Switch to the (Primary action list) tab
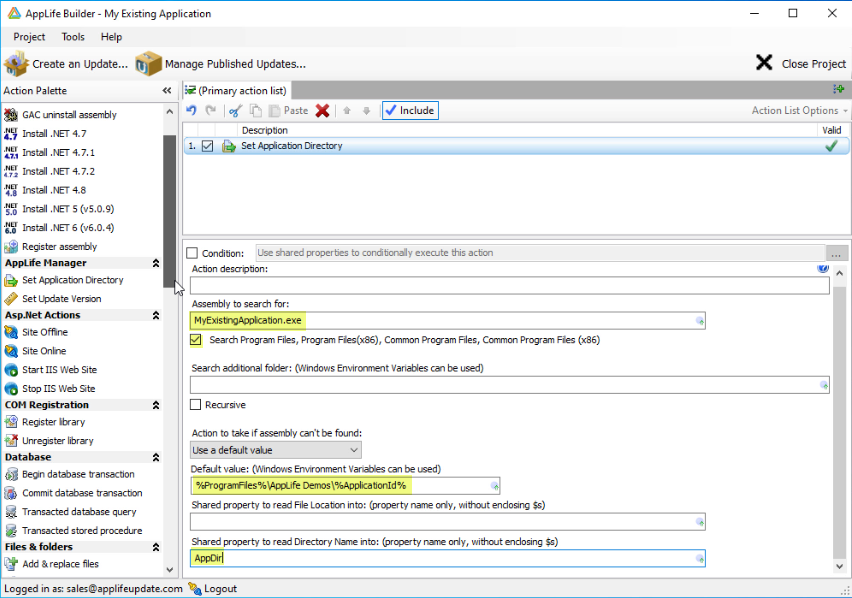The width and height of the screenshot is (852, 598). coord(236,91)
